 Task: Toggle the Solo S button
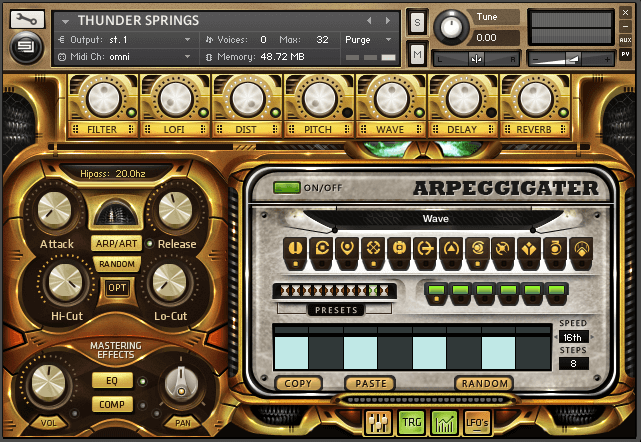tap(417, 22)
